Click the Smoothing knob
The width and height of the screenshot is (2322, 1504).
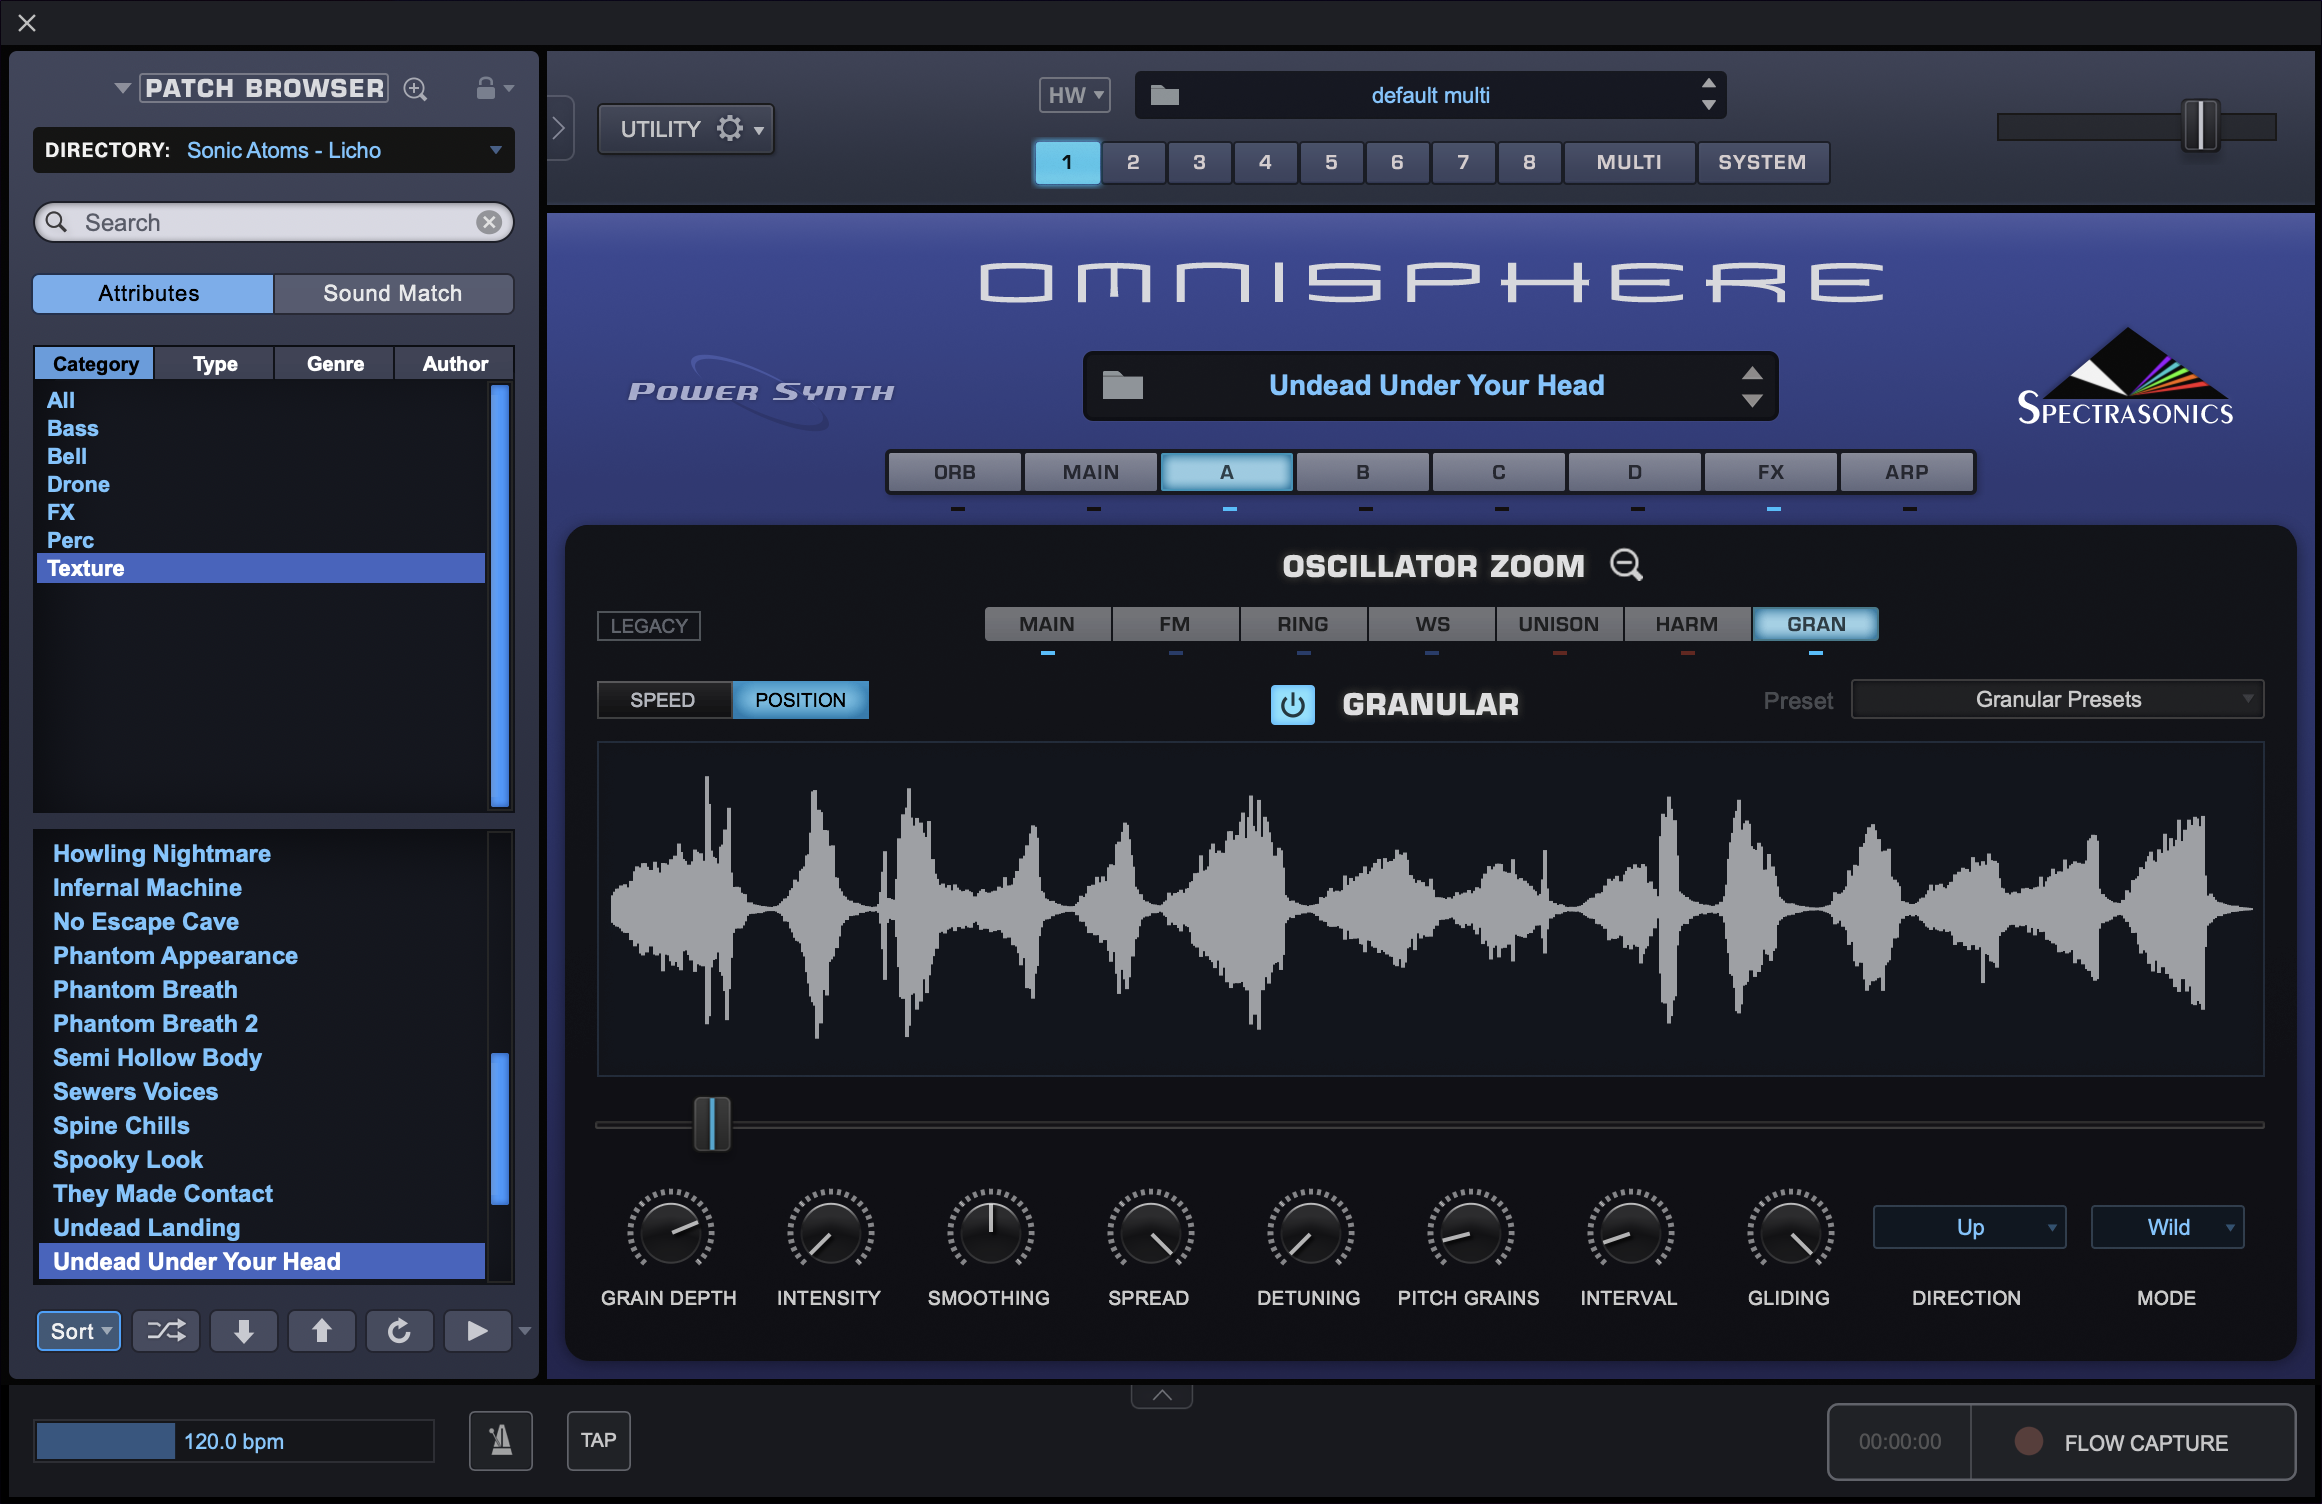click(990, 1231)
